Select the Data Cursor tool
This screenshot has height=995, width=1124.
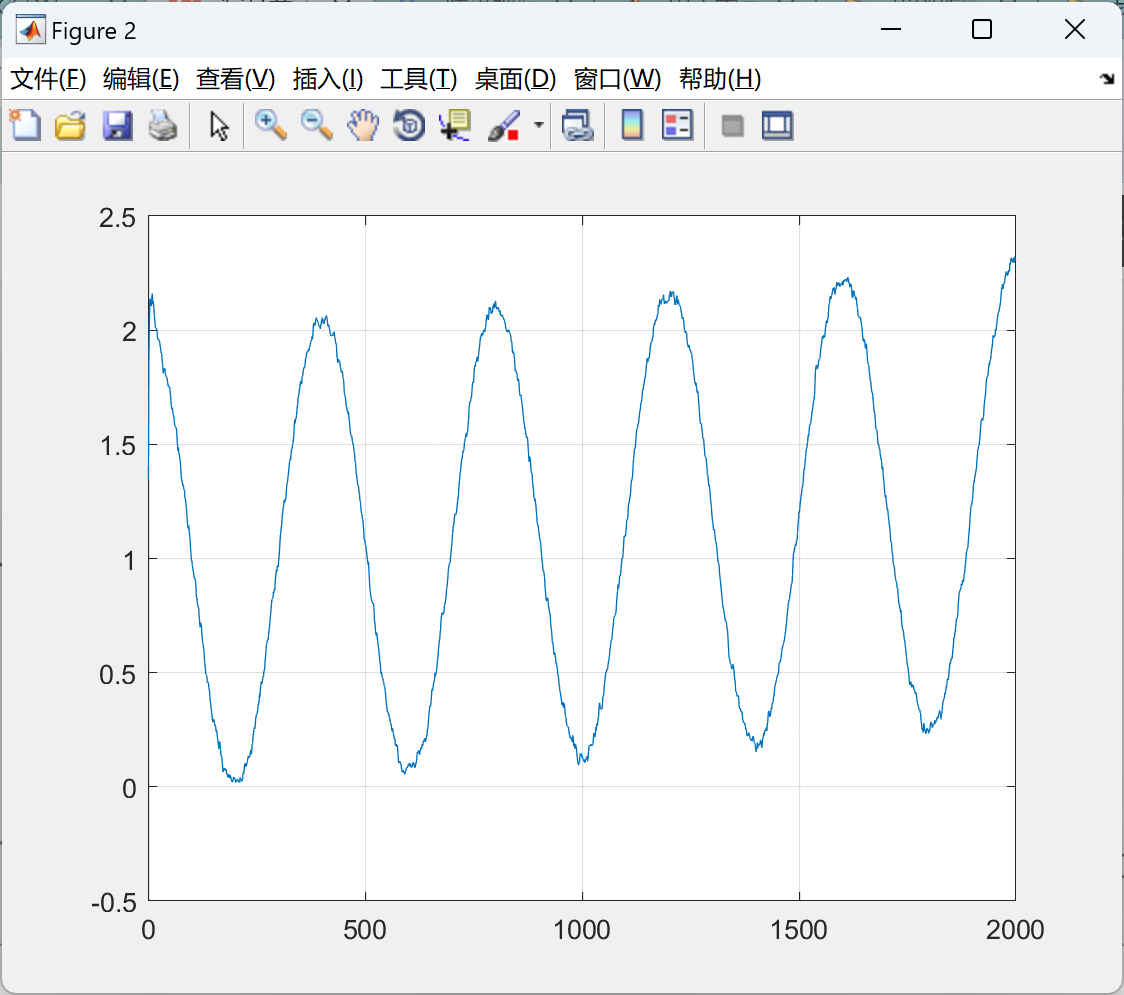tap(455, 125)
